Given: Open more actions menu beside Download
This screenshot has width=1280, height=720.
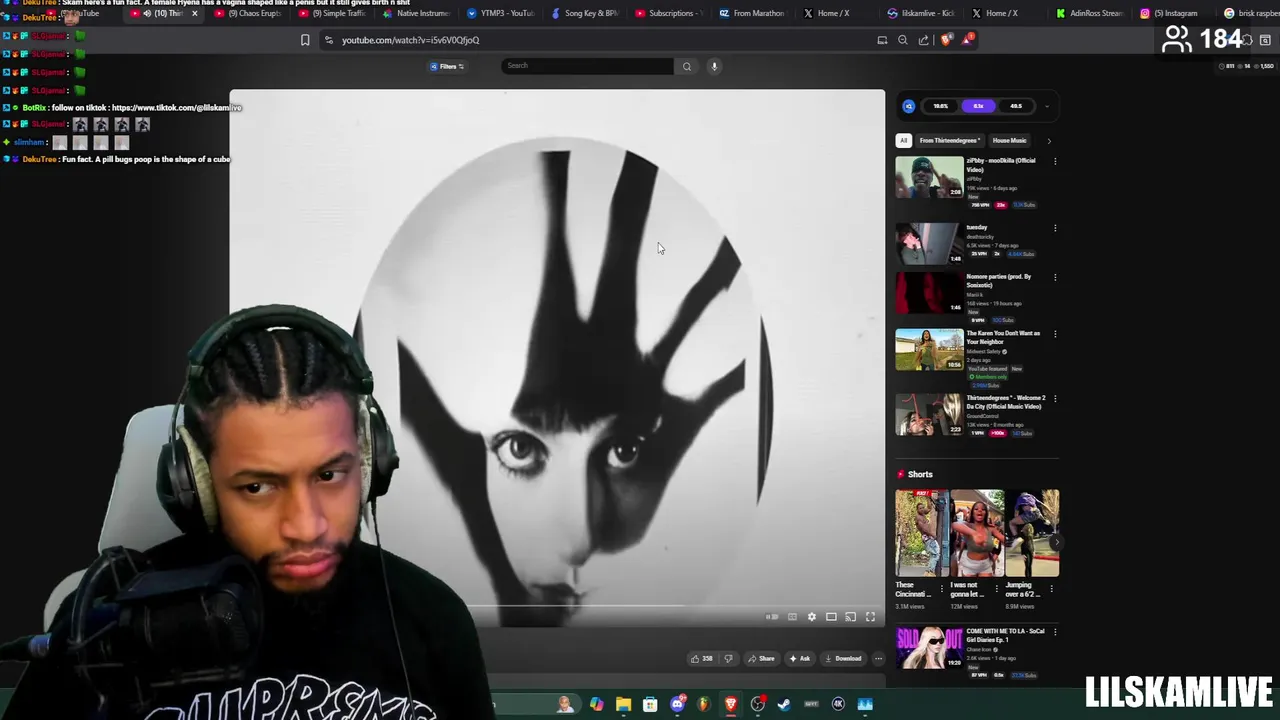Looking at the screenshot, I should click(878, 658).
